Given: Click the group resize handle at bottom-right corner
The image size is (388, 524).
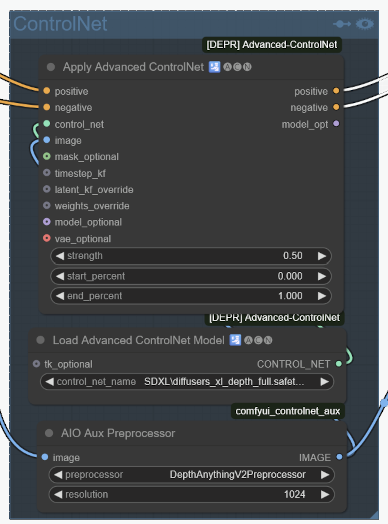Looking at the screenshot, I should pos(374,515).
